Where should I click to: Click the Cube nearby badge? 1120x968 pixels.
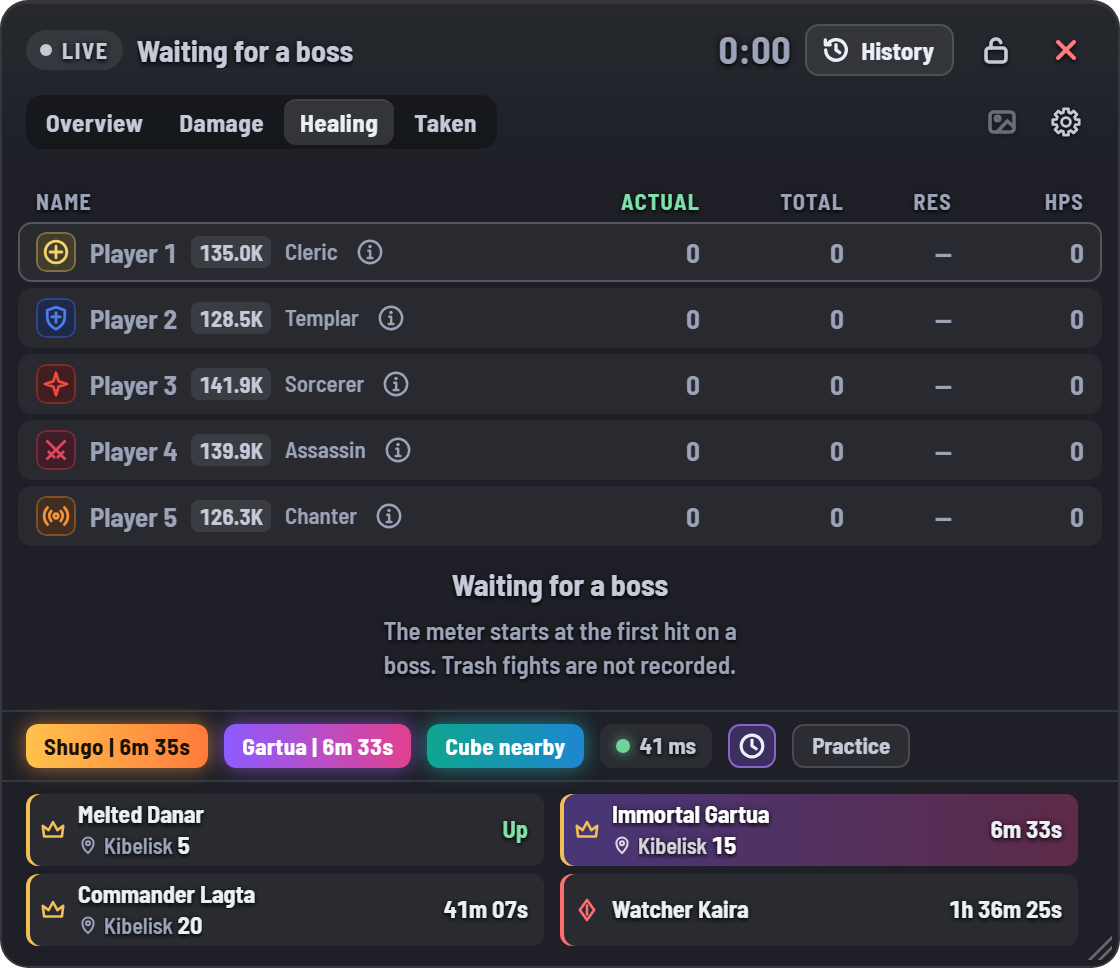tap(505, 747)
